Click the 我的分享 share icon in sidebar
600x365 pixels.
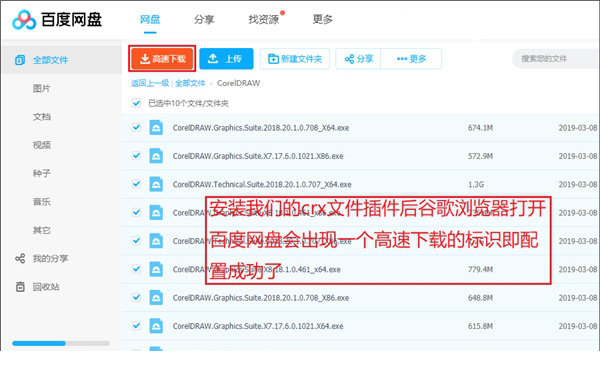pyautogui.click(x=20, y=259)
